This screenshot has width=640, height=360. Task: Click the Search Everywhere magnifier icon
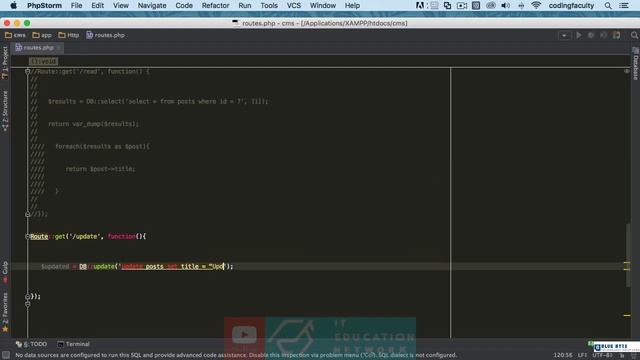tap(634, 36)
